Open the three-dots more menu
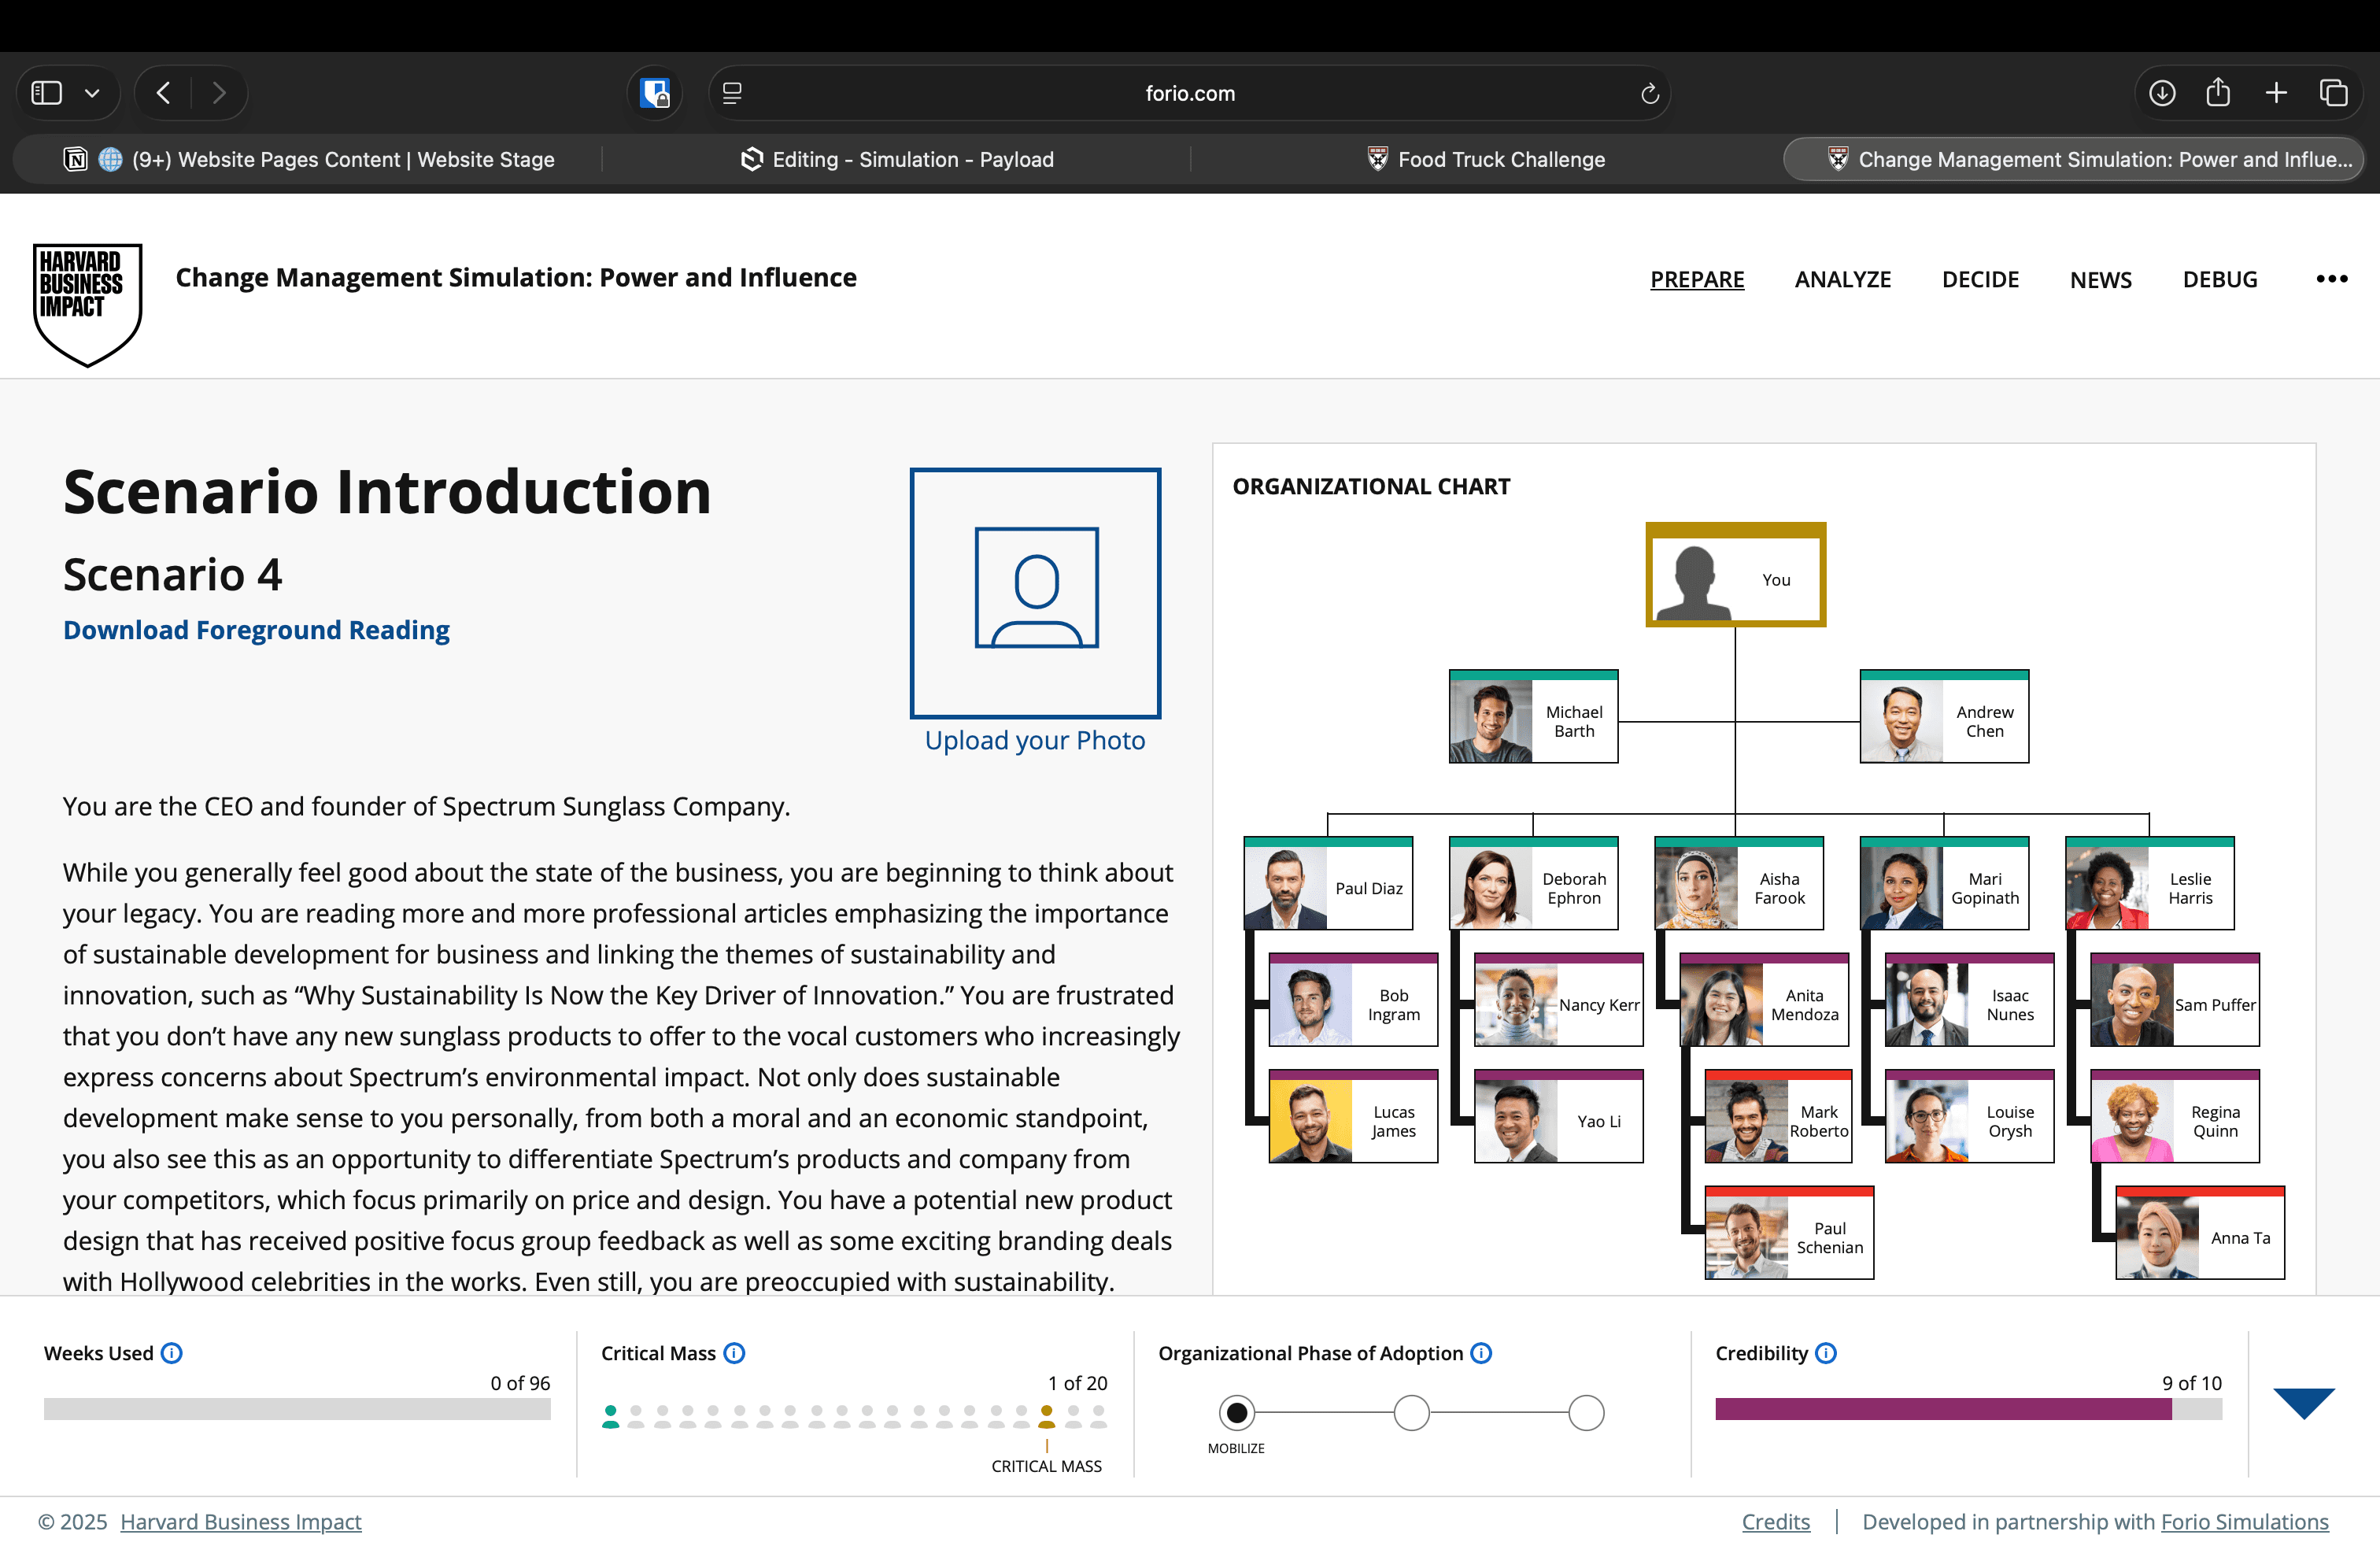Viewport: 2380px width, 1546px height. tap(2331, 279)
